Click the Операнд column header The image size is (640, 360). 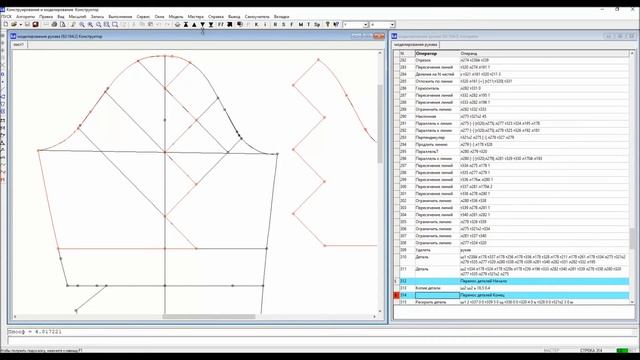[x=544, y=53]
